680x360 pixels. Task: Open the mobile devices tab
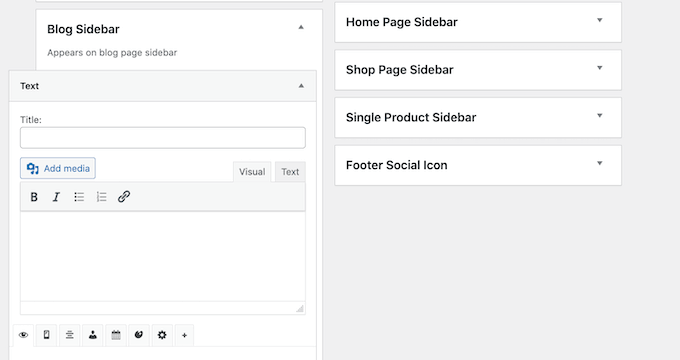[x=46, y=335]
